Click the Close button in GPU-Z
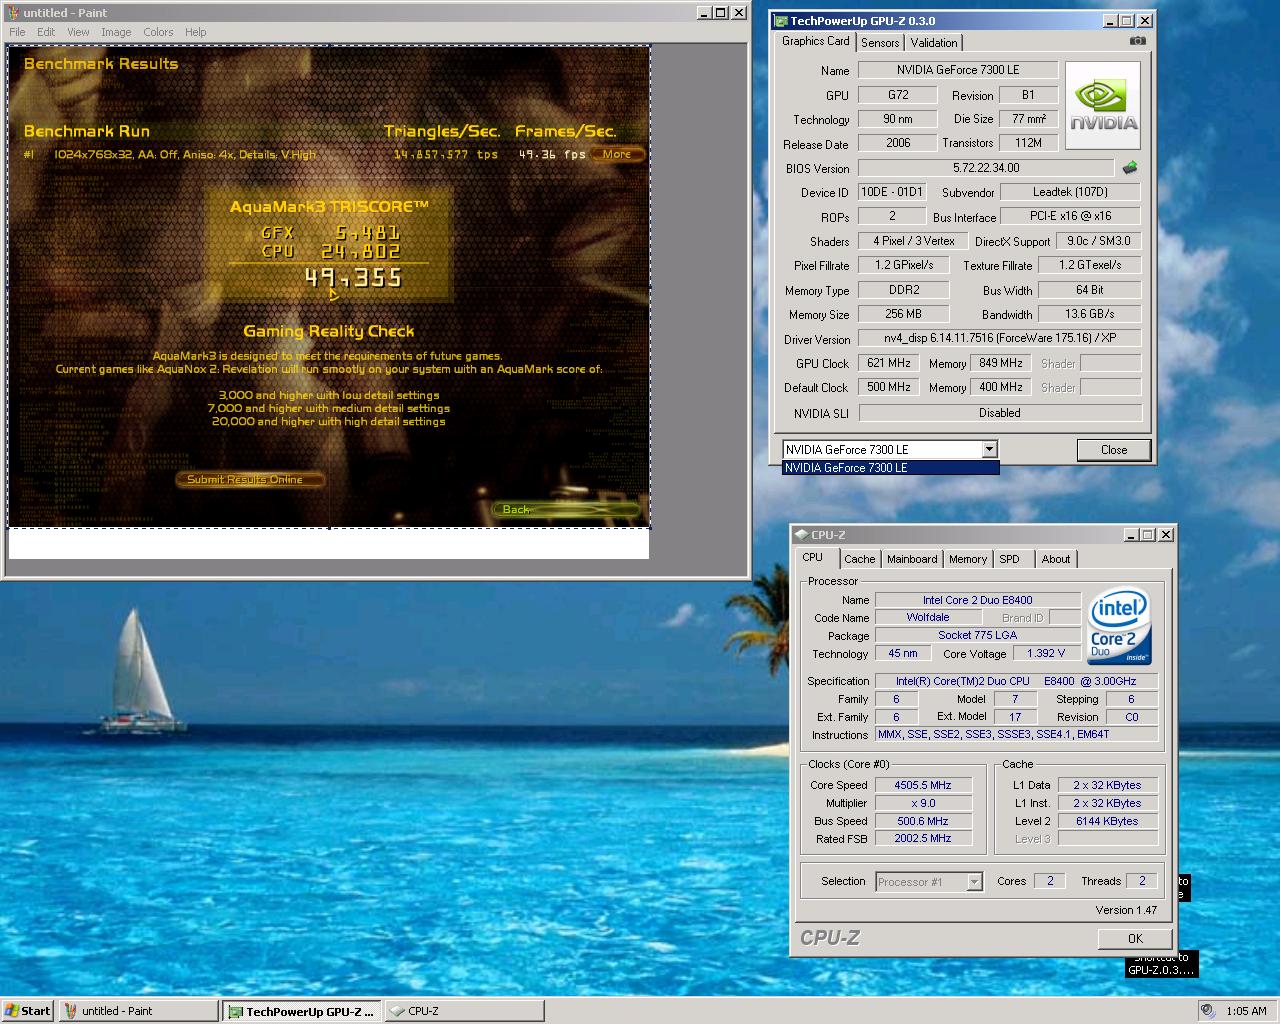Image resolution: width=1280 pixels, height=1024 pixels. 1114,450
